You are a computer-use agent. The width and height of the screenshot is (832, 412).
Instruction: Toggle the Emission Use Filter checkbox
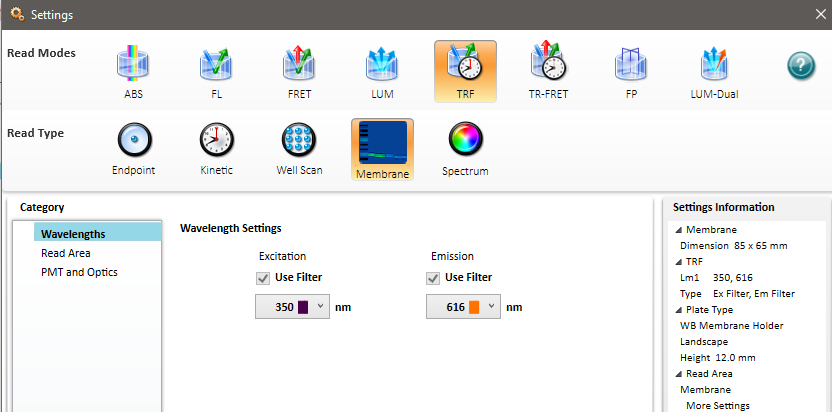(x=433, y=278)
